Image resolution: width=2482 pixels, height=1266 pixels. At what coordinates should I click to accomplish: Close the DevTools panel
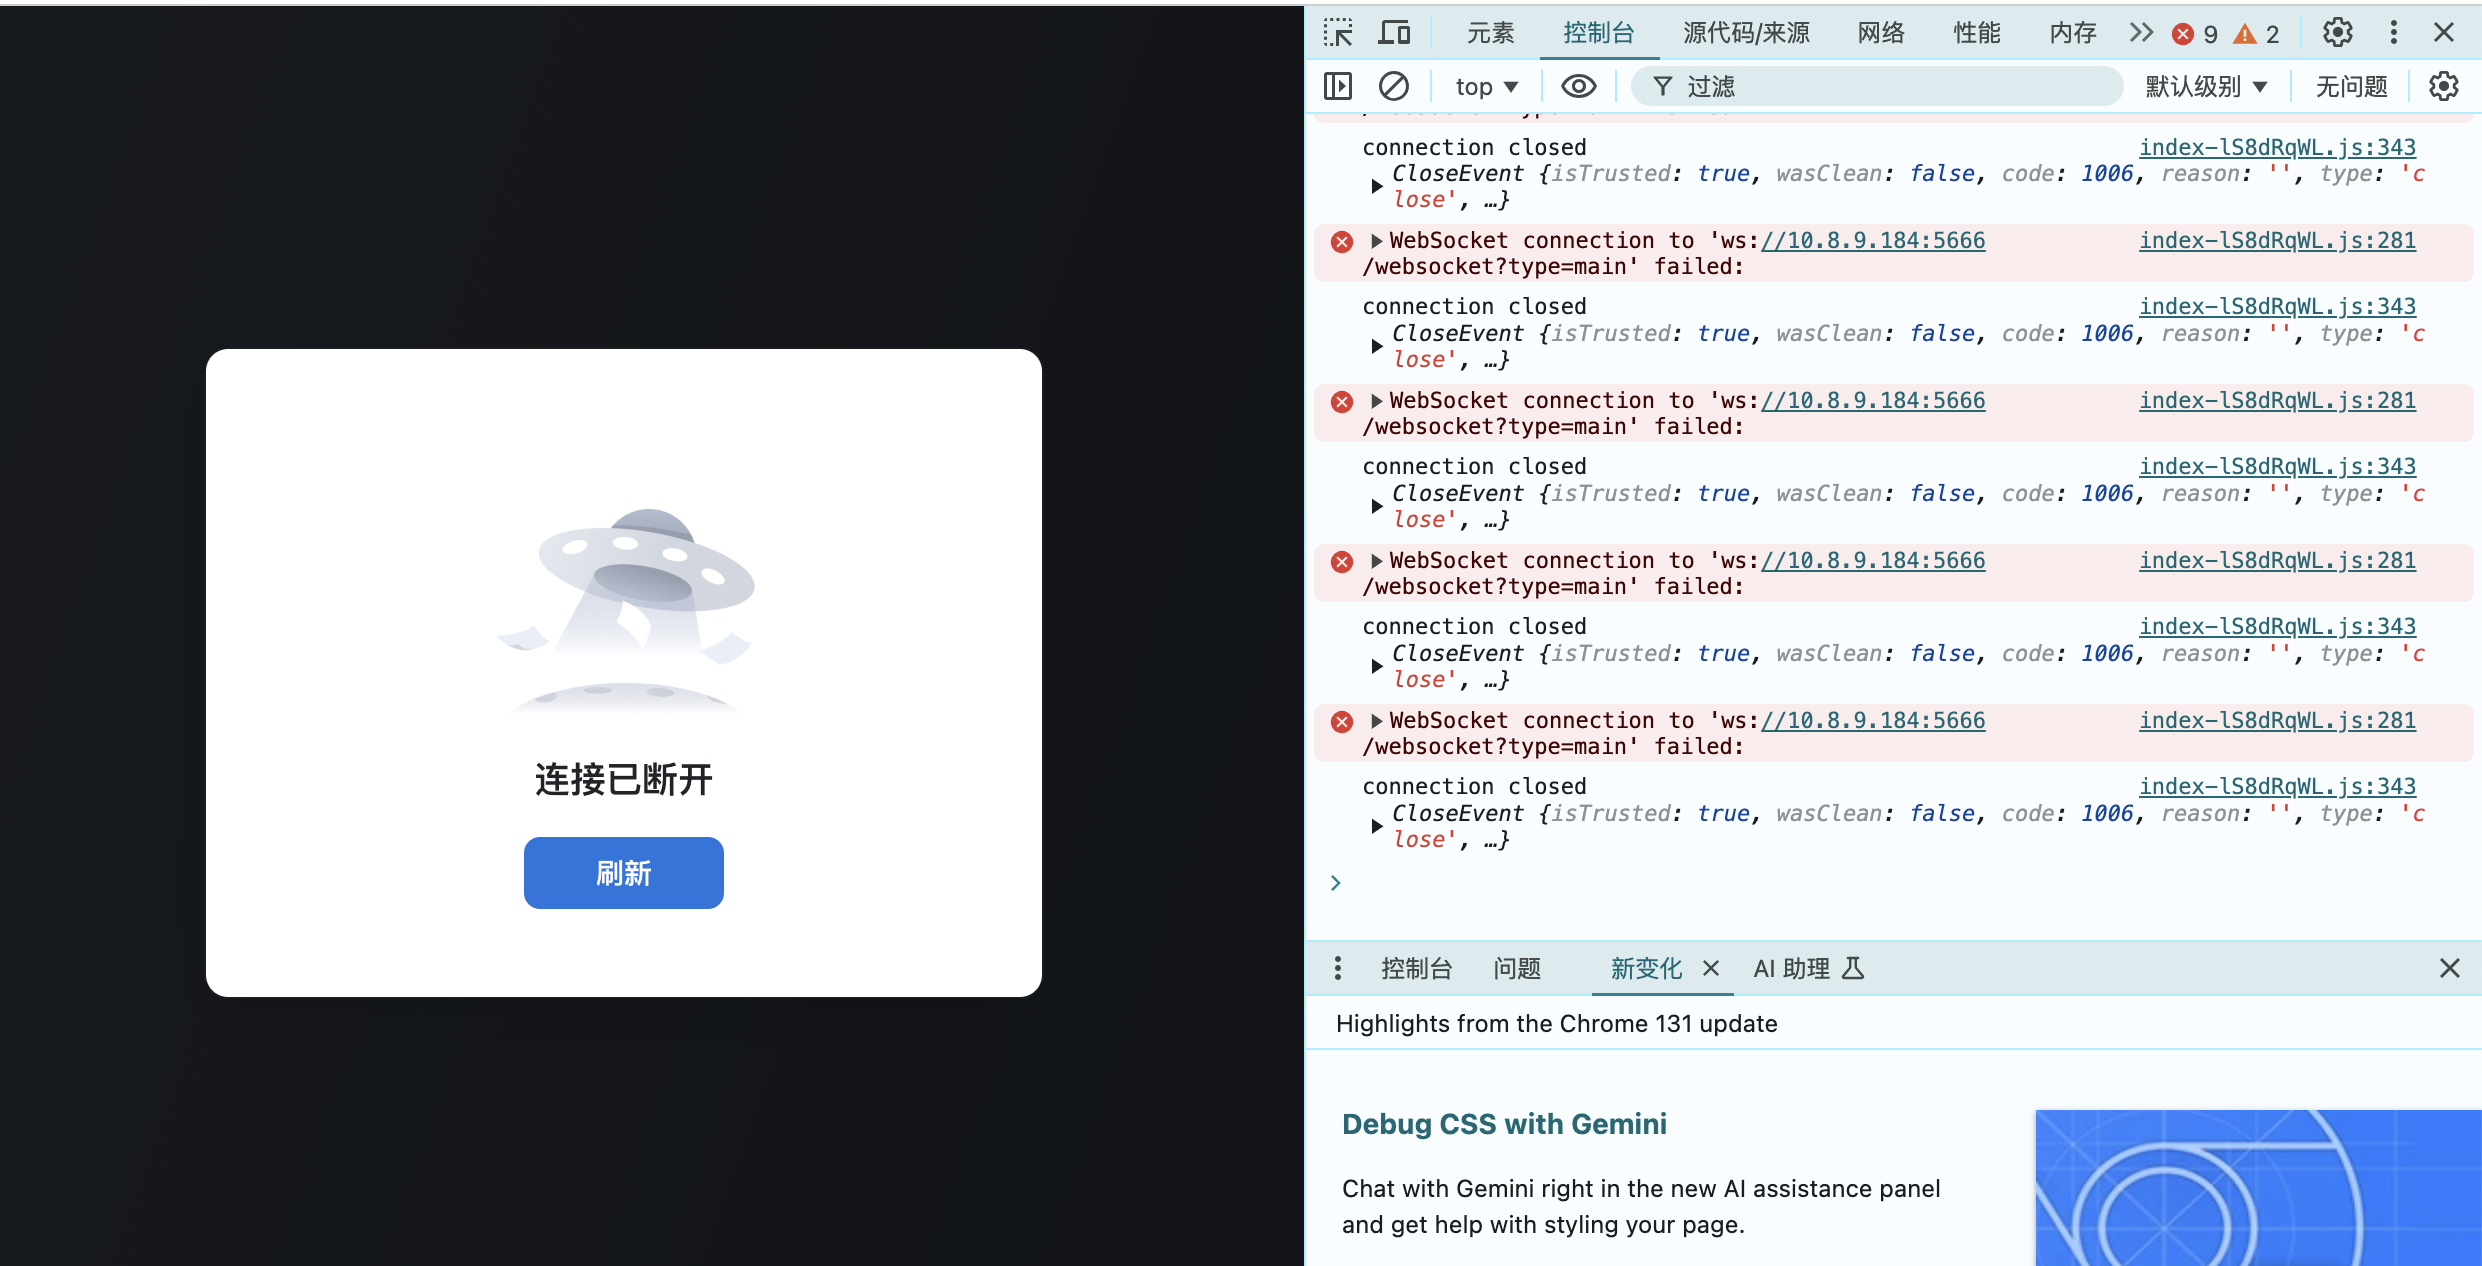2444,33
